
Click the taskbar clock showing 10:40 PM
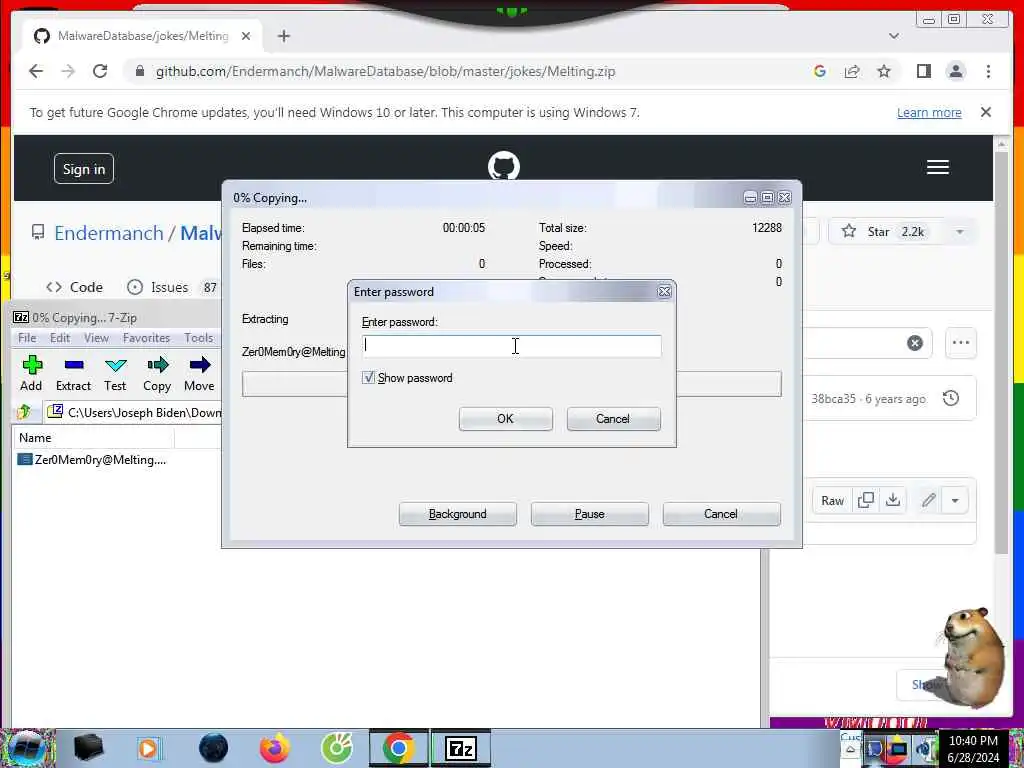[x=973, y=748]
